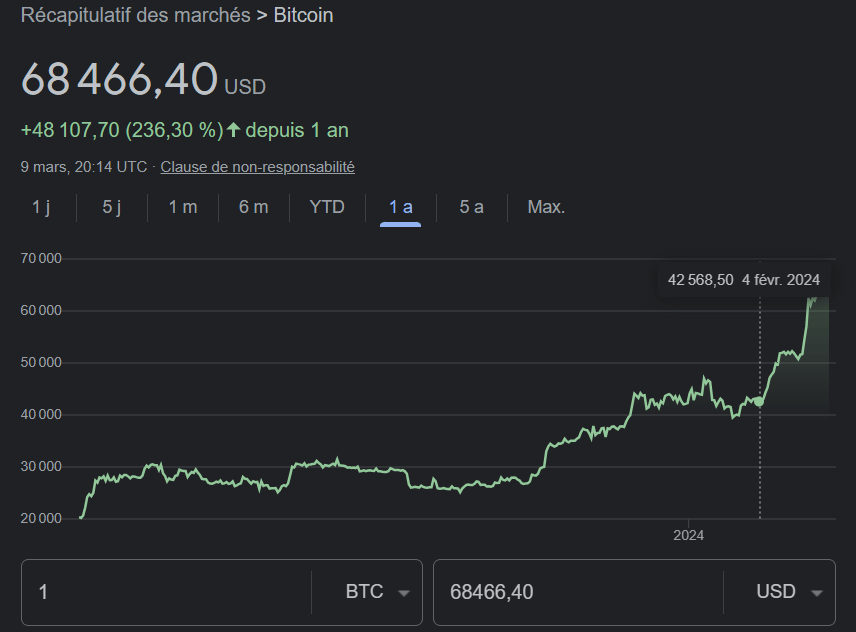Click the 2024 label on chart axis

tap(688, 535)
